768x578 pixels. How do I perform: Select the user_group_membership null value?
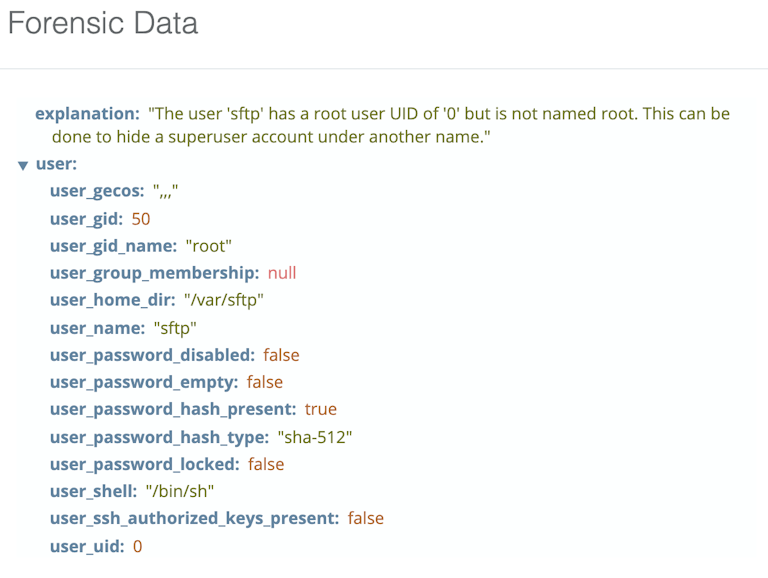coord(282,273)
